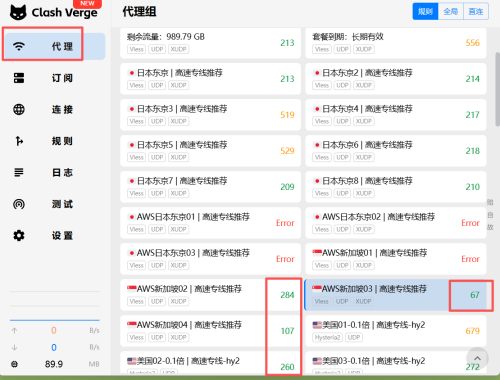Screen dimensions: 500x380
Task: Click the download arrow icon
Action: [14, 347]
